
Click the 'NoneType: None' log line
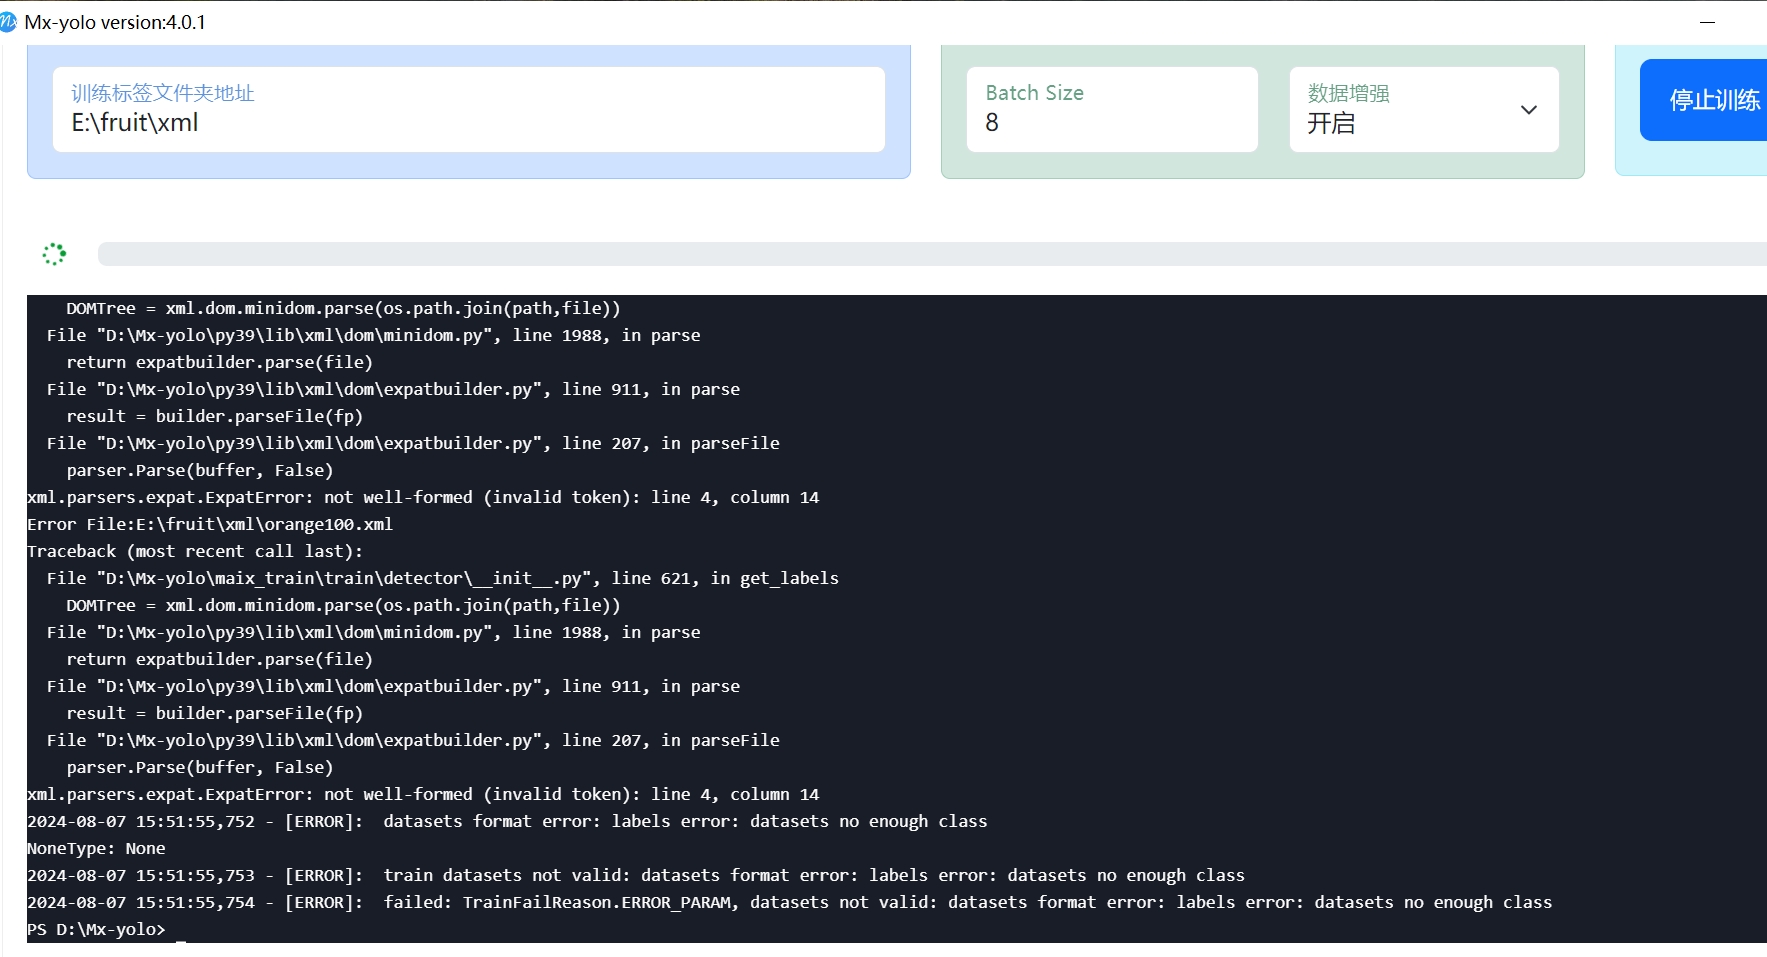(96, 848)
